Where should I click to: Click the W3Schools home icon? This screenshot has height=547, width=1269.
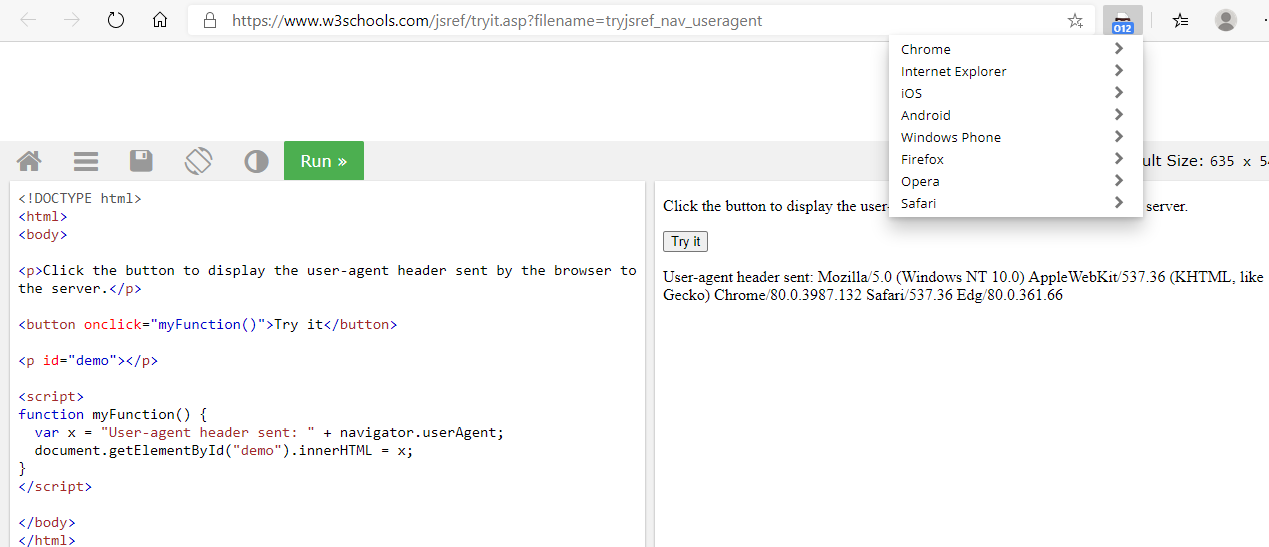click(29, 161)
